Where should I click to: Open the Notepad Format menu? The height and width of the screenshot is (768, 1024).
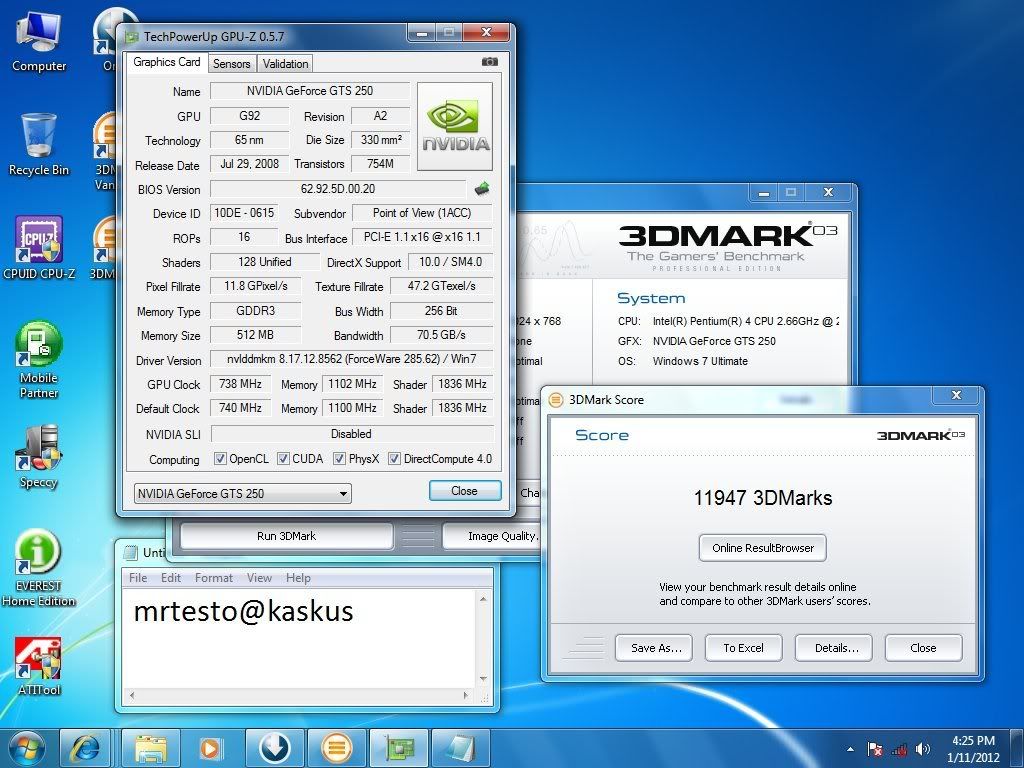point(214,578)
